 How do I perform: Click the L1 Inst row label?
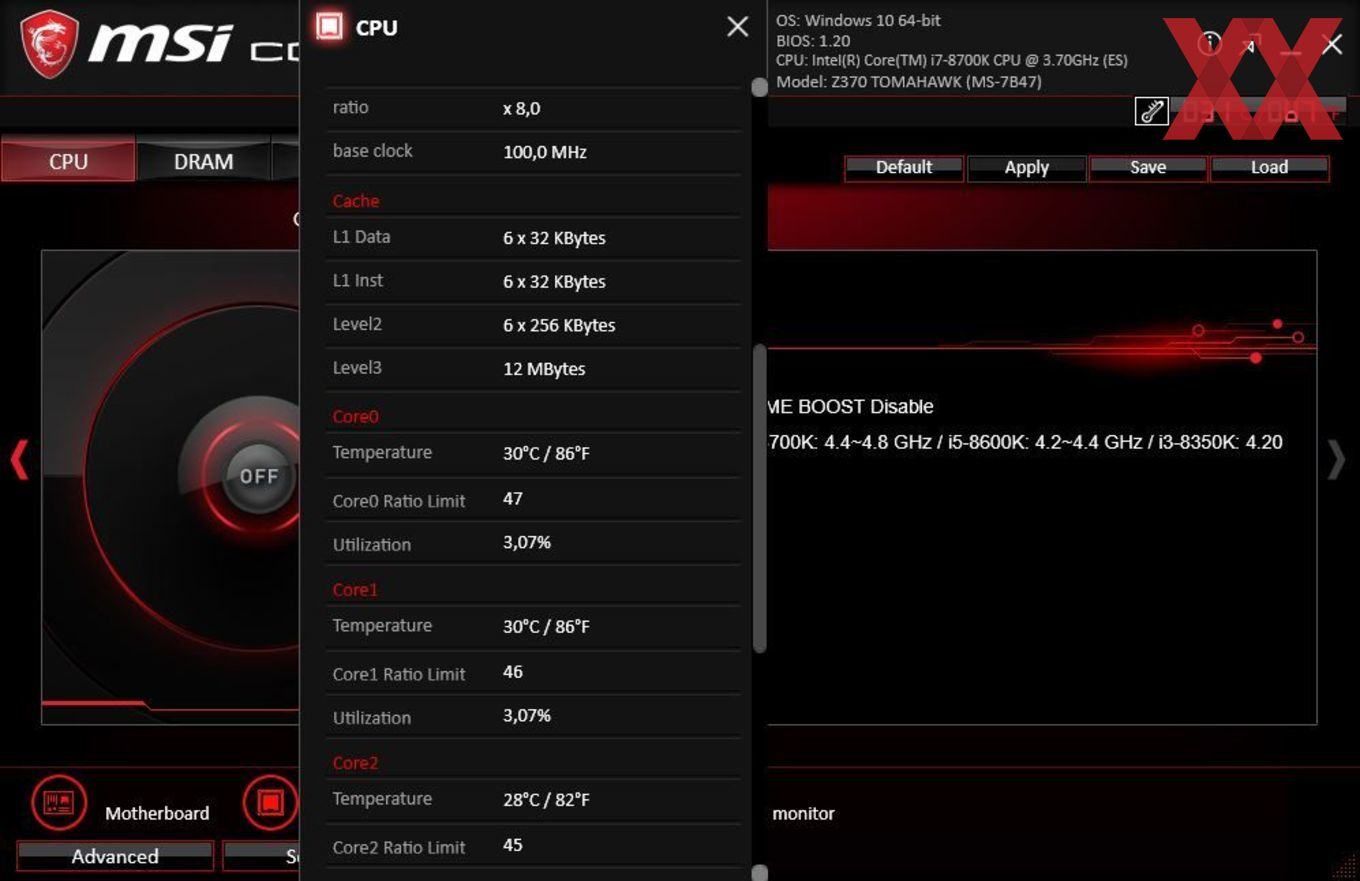point(358,281)
